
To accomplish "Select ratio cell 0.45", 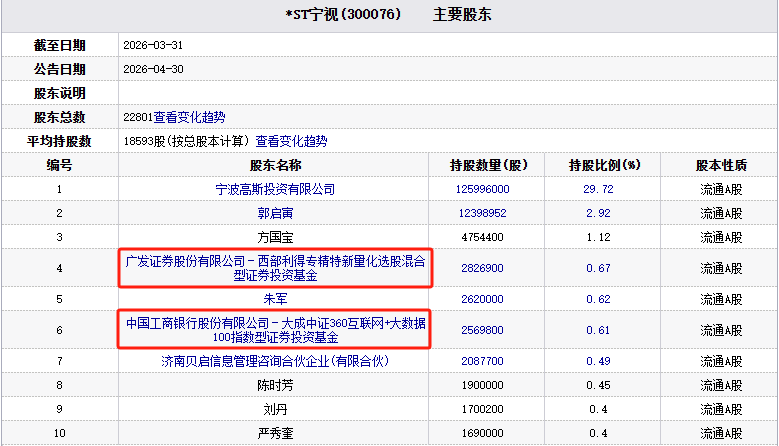I will [x=598, y=385].
